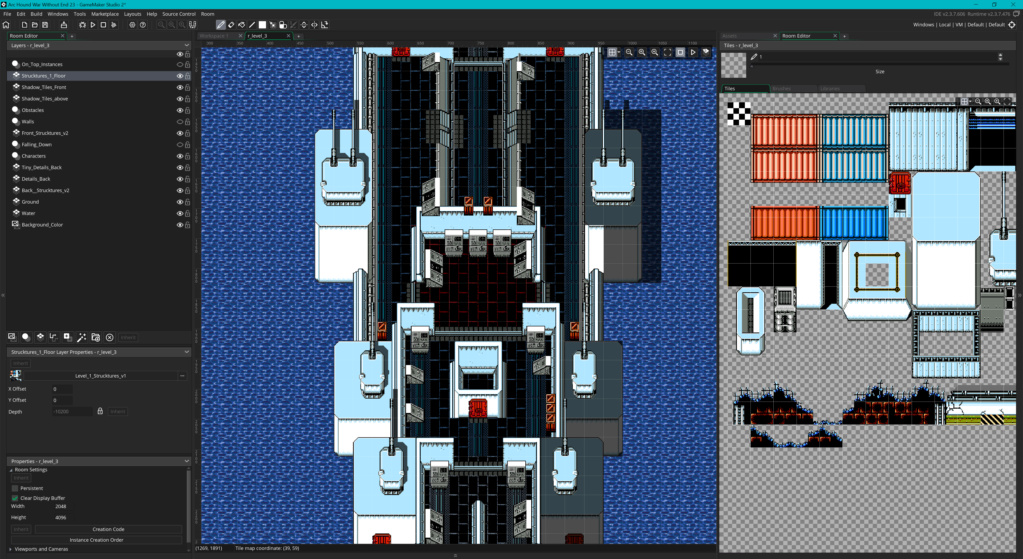Viewport: 1023px width, 559px height.
Task: Fit the room view with the expand icon
Action: 667,52
